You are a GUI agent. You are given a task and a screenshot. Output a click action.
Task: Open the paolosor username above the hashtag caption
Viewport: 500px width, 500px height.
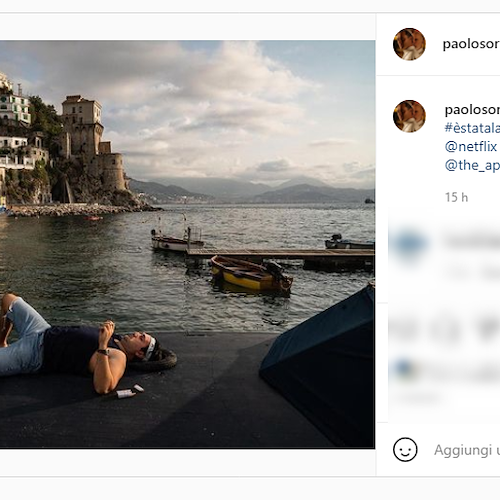(472, 110)
